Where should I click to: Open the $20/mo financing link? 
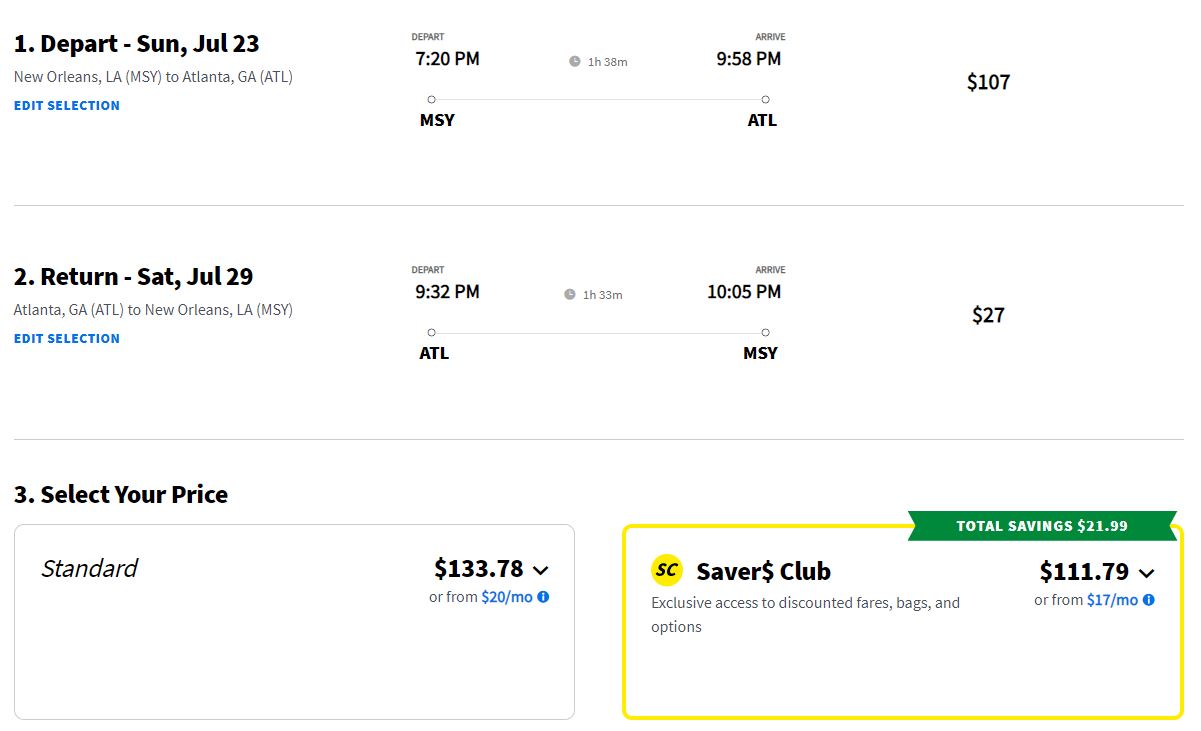click(507, 597)
